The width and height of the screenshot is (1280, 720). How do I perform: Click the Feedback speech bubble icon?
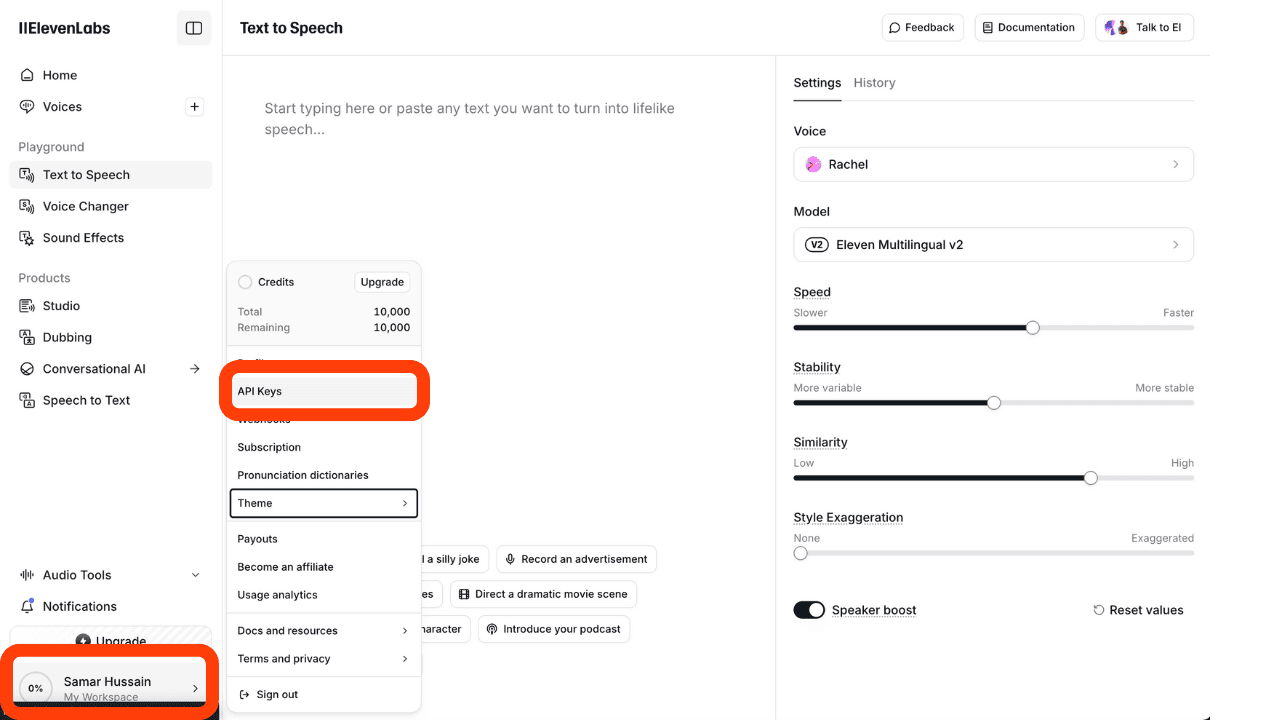click(895, 28)
